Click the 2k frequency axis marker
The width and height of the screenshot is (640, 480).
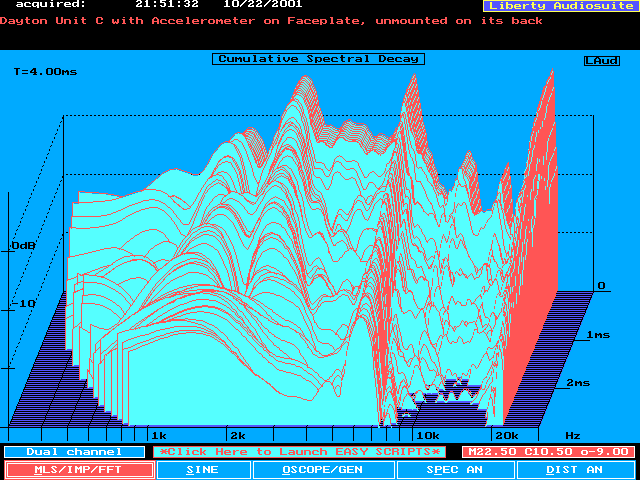coord(237,436)
